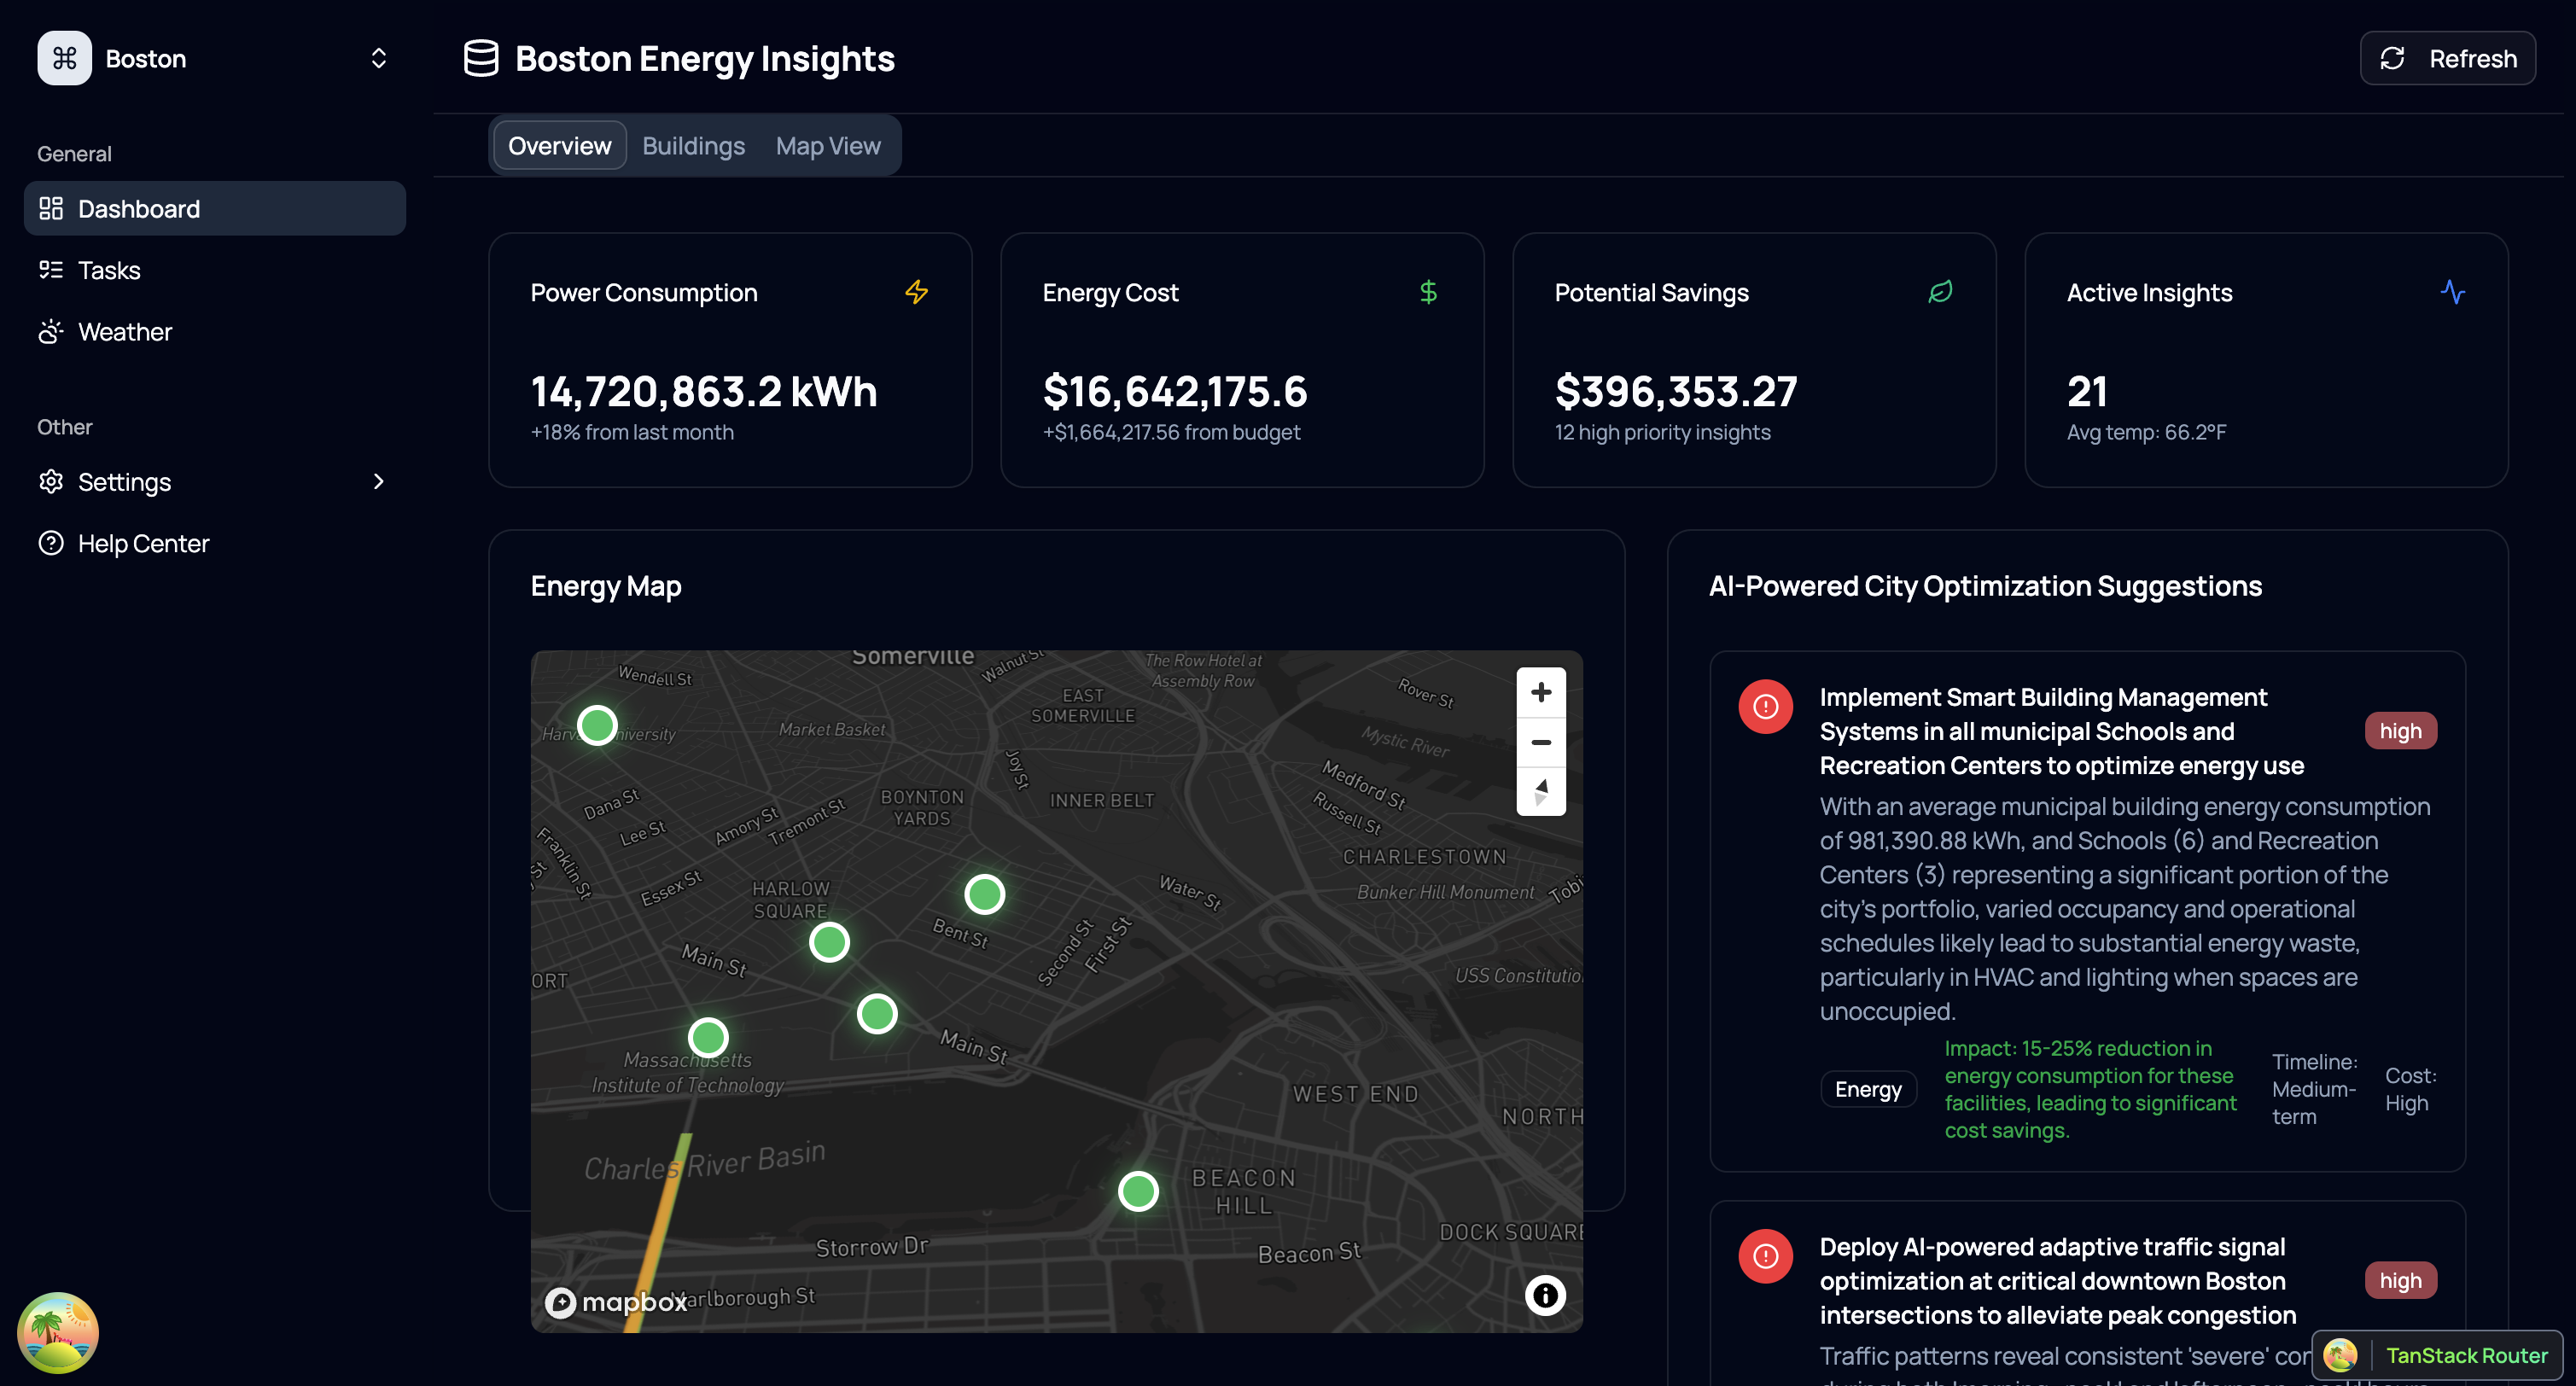Open the map attribution info icon

(1544, 1295)
